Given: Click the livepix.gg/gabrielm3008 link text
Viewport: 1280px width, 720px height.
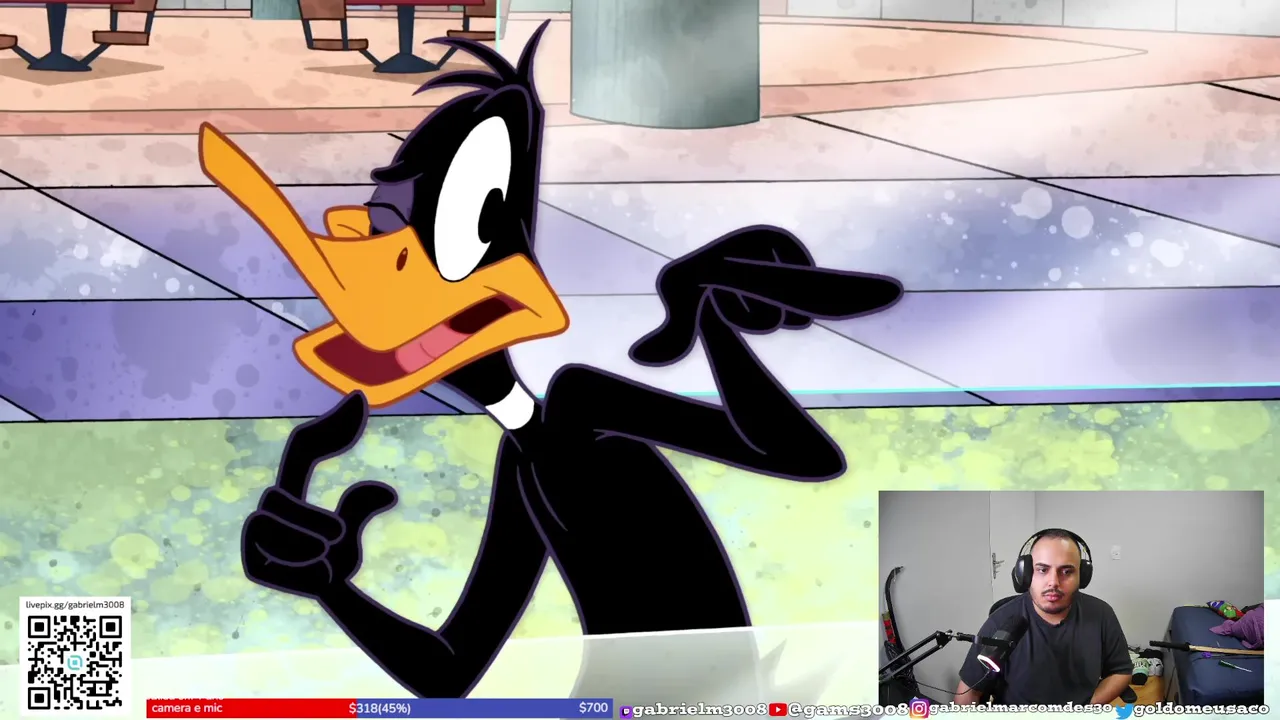Looking at the screenshot, I should pyautogui.click(x=75, y=605).
